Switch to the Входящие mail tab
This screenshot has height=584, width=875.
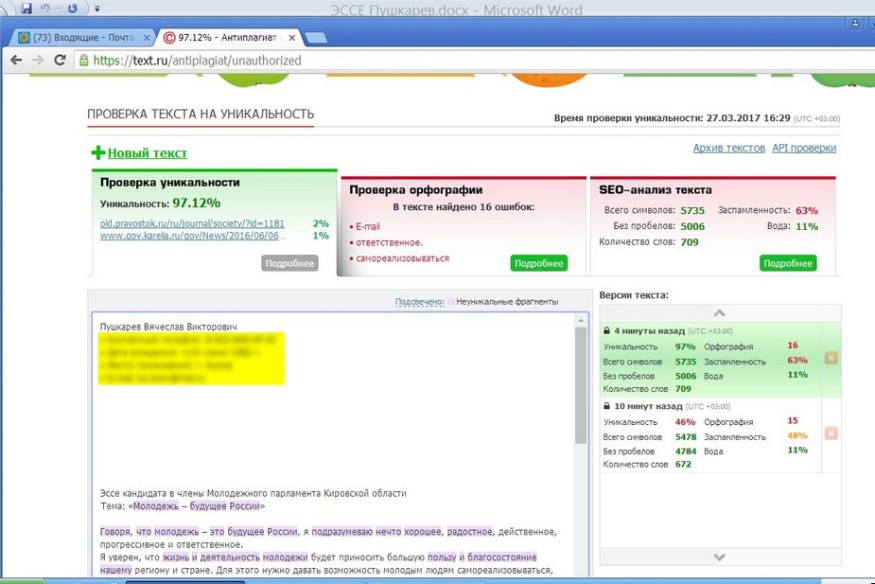pos(82,38)
